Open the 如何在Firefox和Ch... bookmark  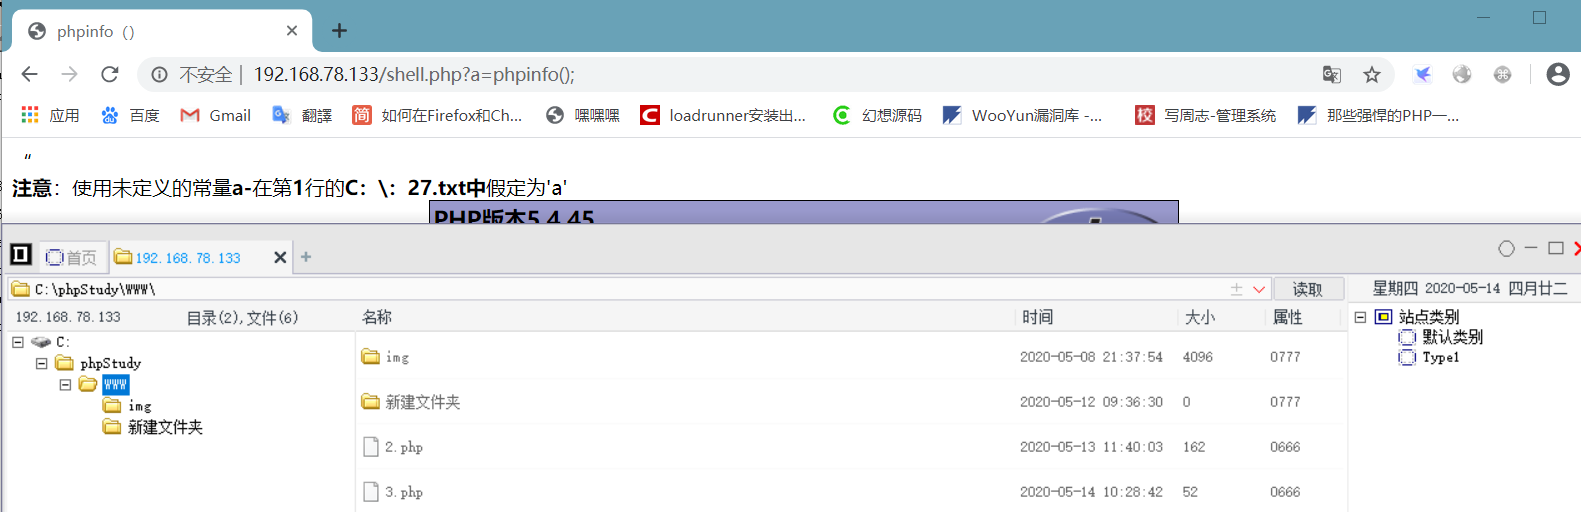437,116
